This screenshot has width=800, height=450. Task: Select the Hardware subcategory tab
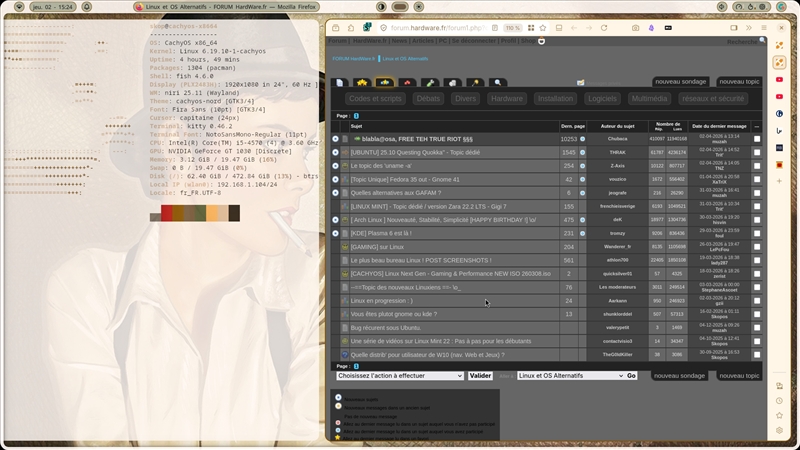[507, 99]
